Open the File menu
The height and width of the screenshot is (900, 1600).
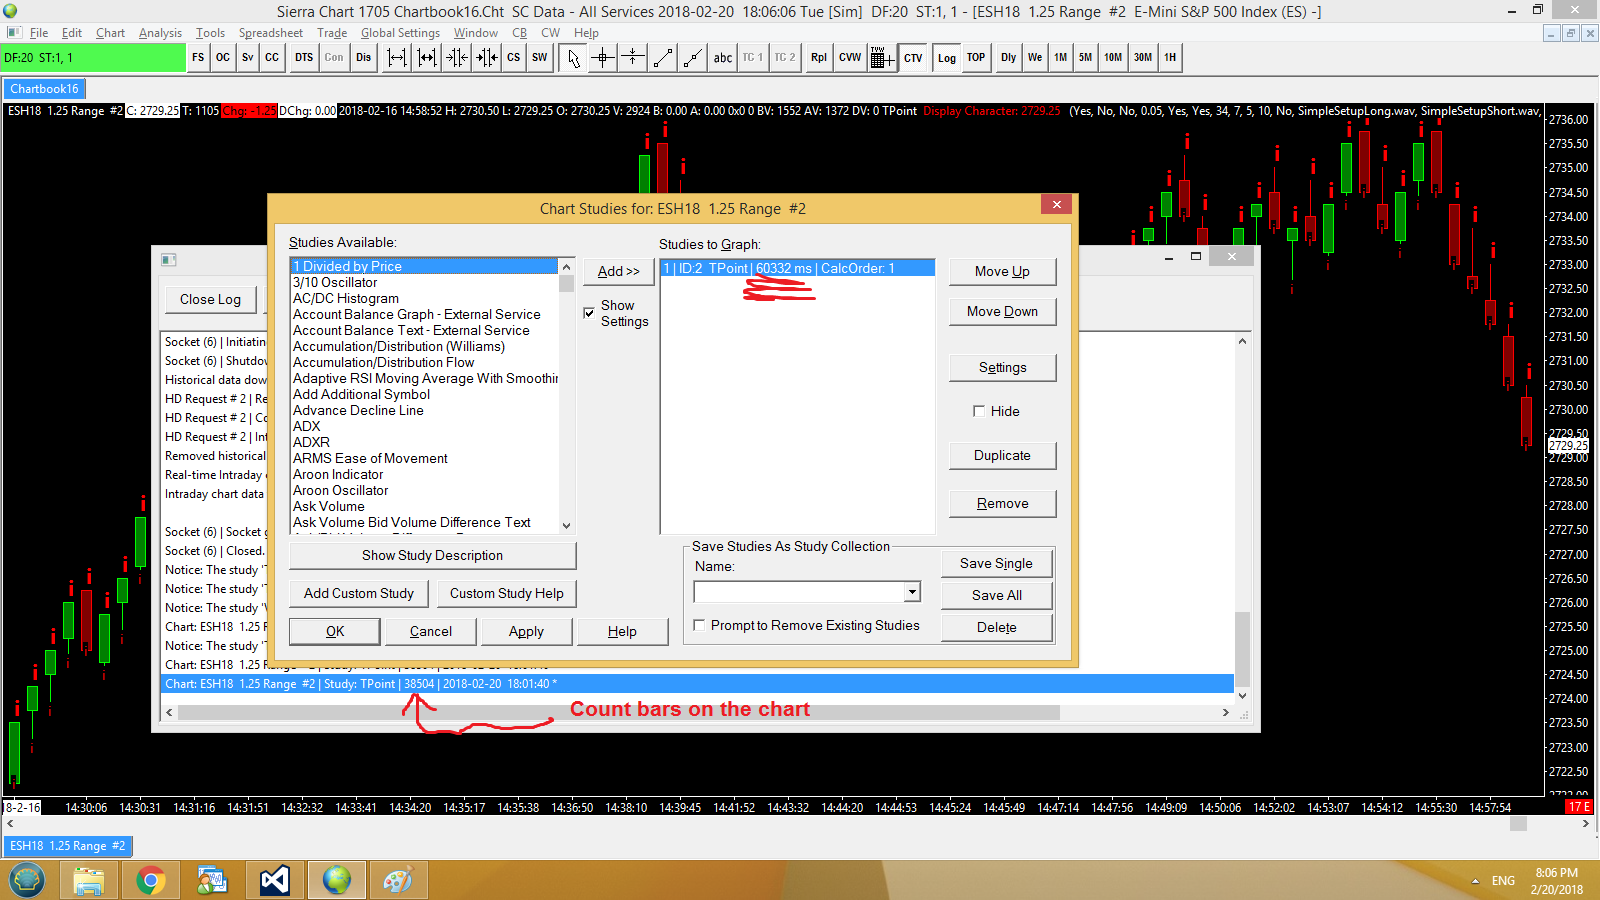(x=39, y=33)
